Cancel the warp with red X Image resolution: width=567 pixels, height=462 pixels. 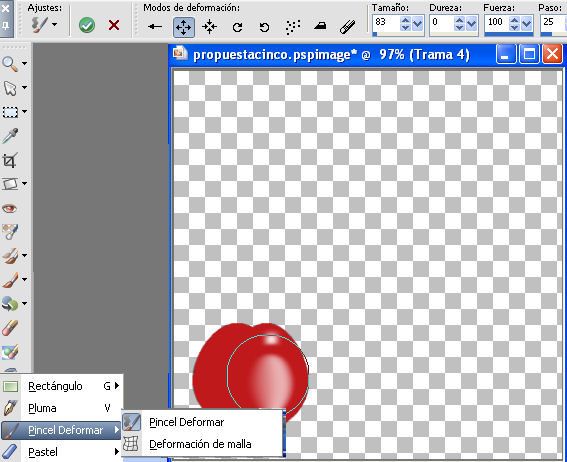[x=114, y=25]
